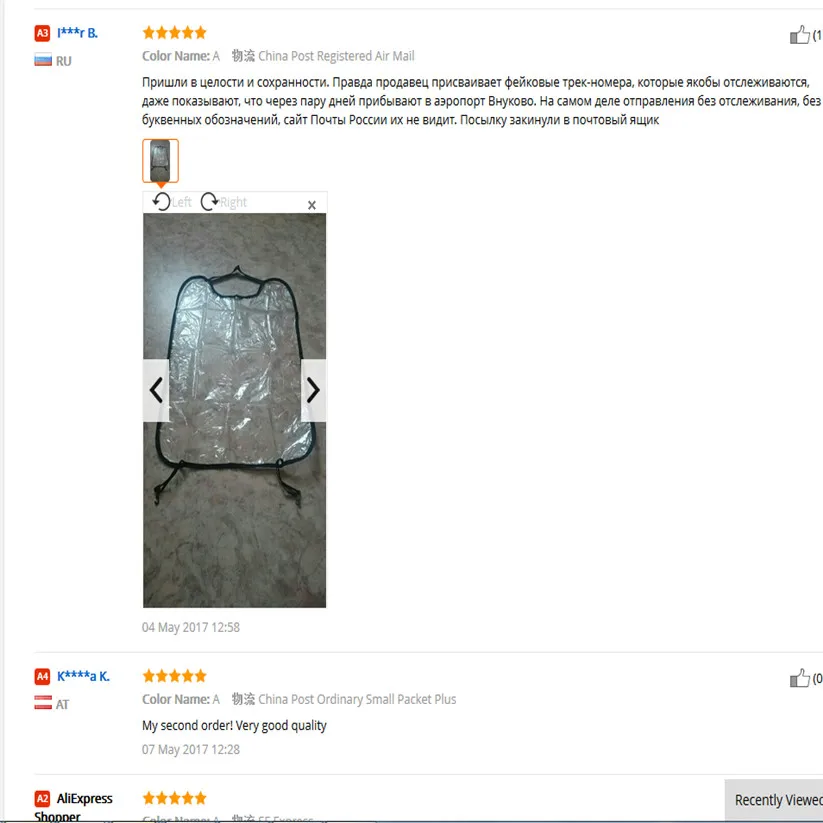This screenshot has height=823, width=823.
Task: Click the review photo thumbnail
Action: [160, 161]
